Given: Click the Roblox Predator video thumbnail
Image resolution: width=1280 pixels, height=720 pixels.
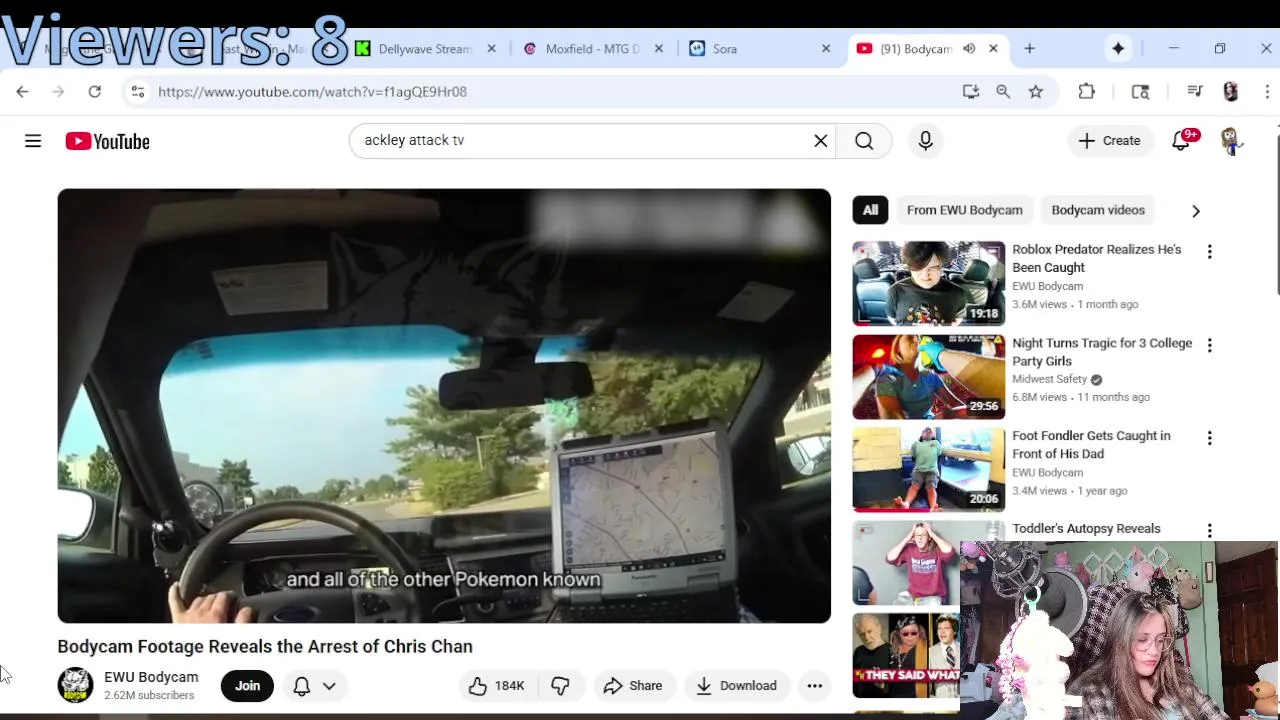Looking at the screenshot, I should coord(929,283).
